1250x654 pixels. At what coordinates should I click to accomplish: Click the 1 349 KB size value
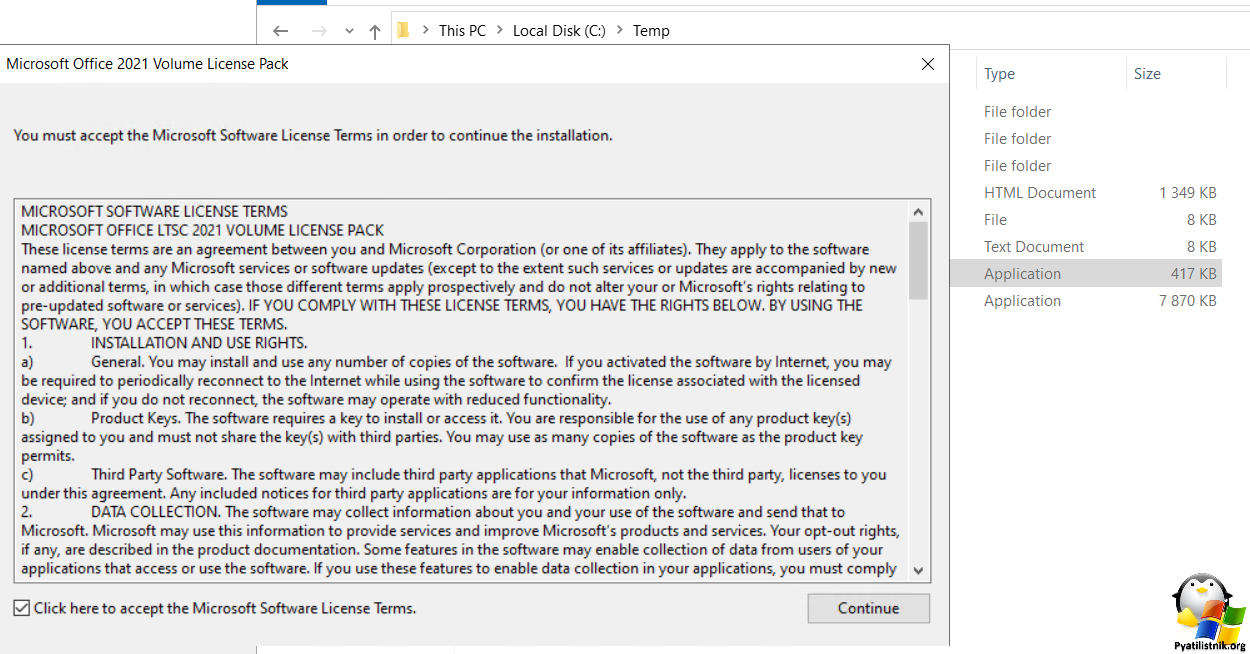pyautogui.click(x=1188, y=193)
